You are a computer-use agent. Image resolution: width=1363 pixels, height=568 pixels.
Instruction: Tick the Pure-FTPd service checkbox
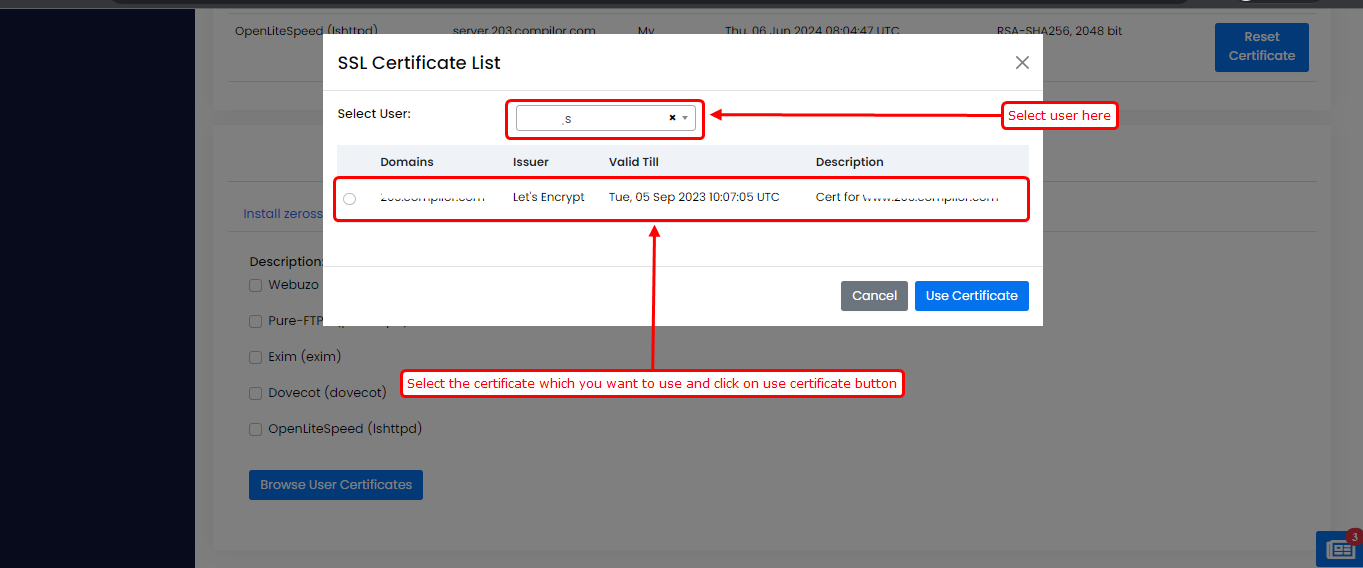(x=255, y=321)
